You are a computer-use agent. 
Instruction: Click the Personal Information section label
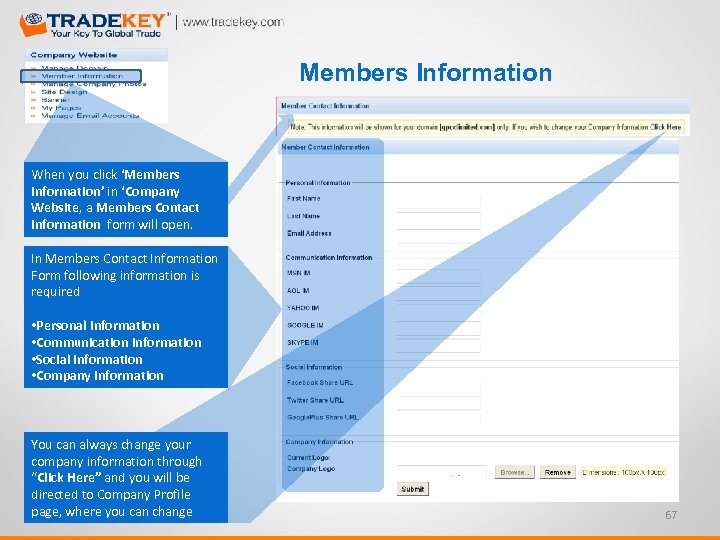(x=318, y=183)
